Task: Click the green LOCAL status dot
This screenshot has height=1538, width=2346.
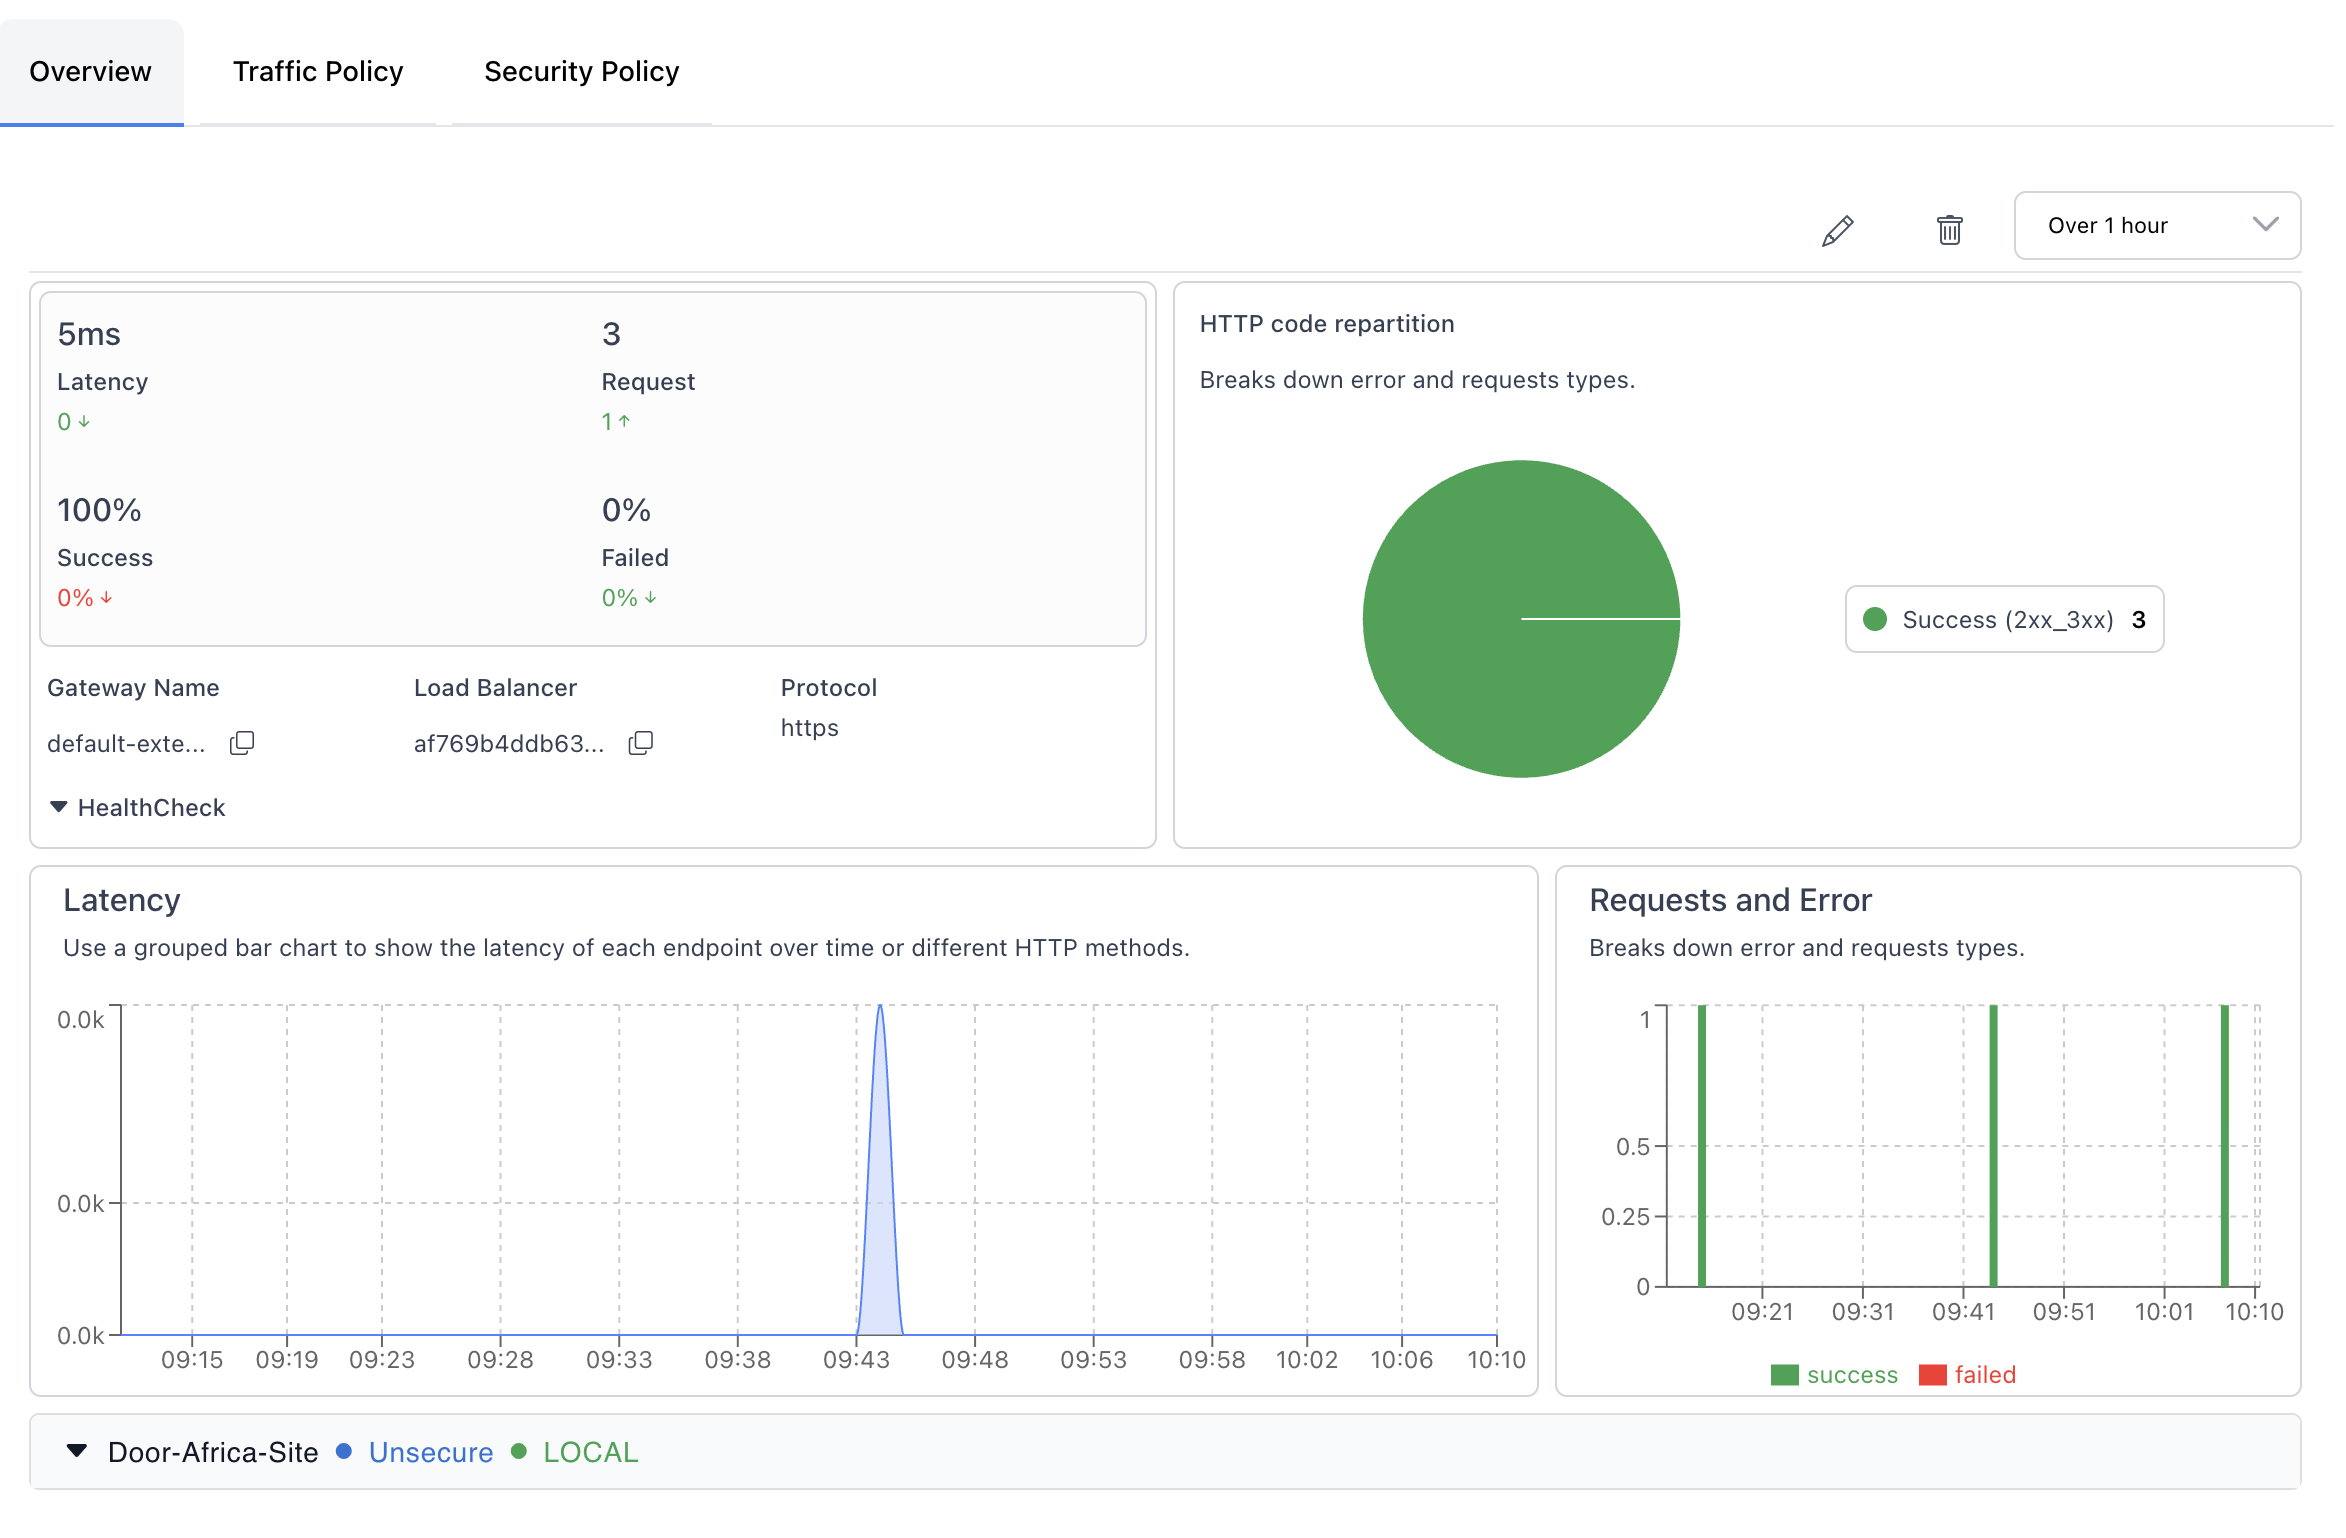Action: pos(519,1451)
